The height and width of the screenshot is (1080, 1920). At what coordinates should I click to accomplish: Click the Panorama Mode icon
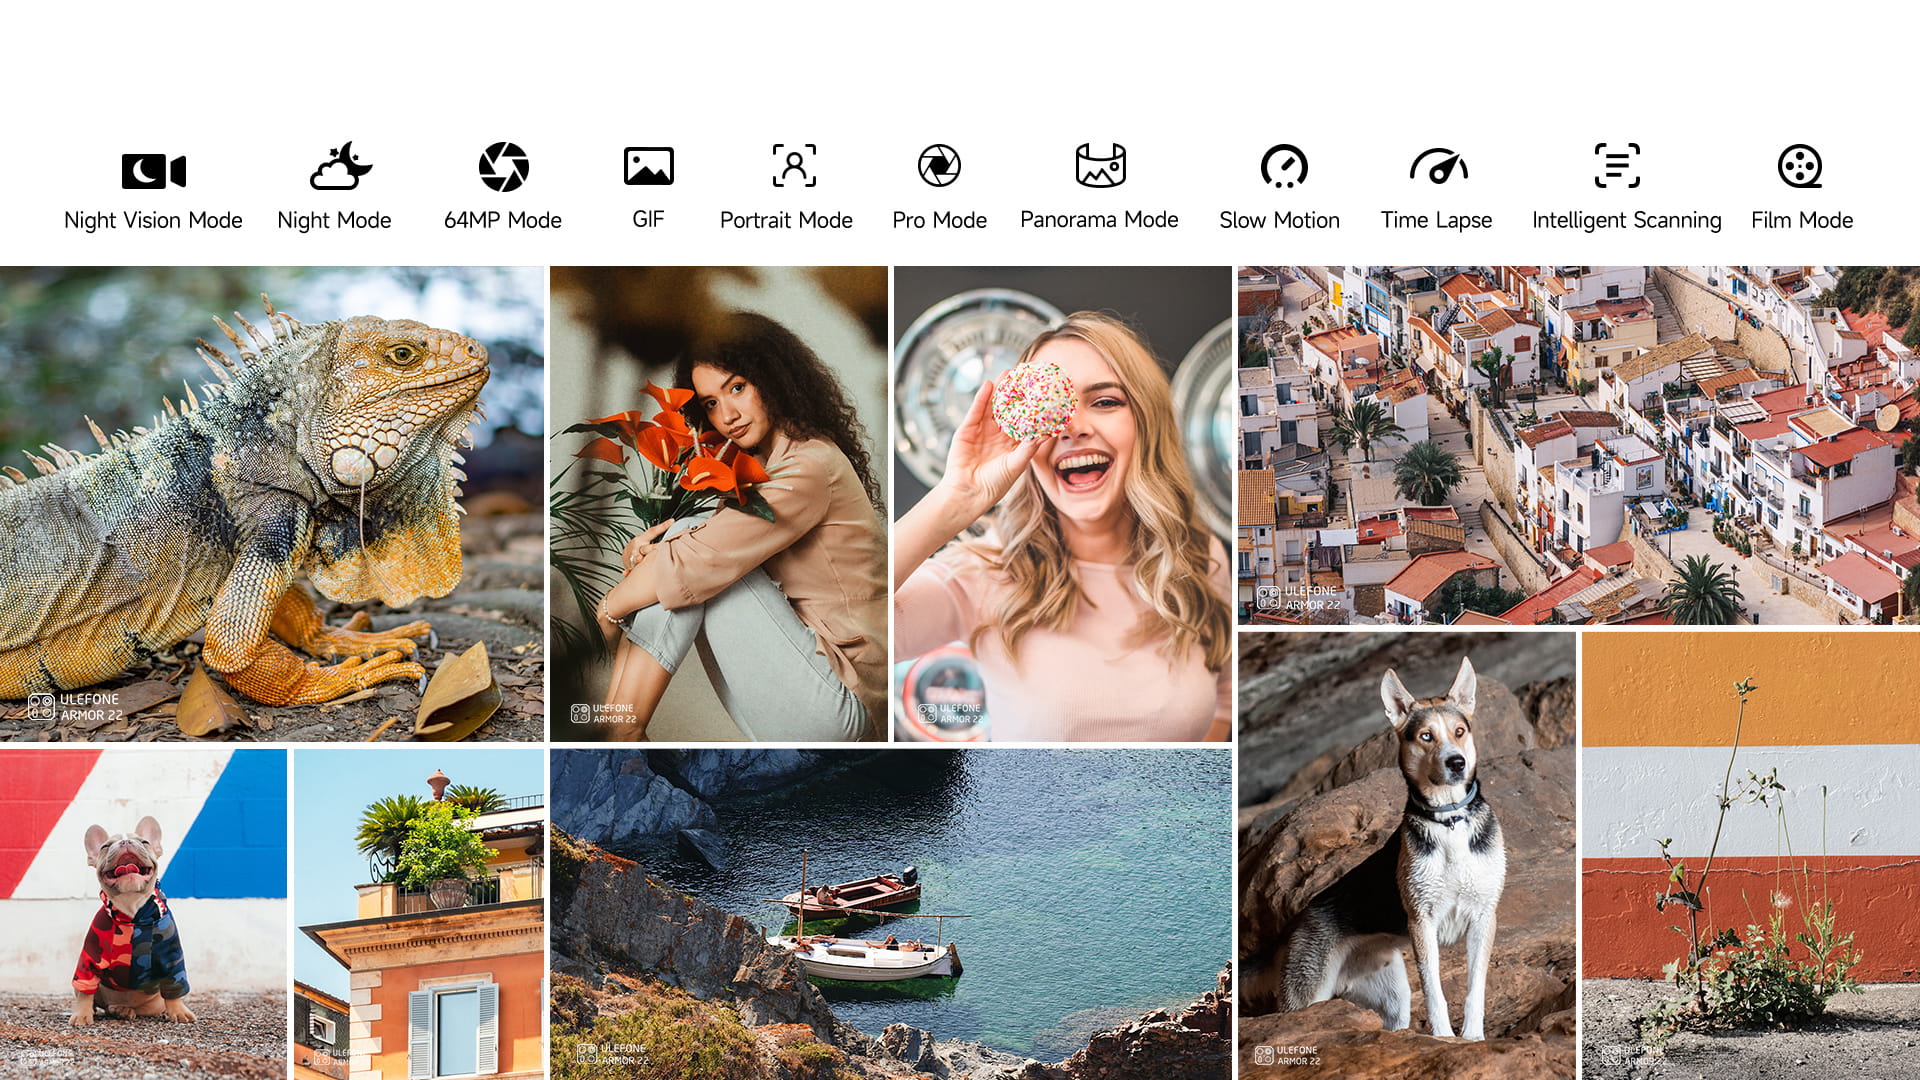click(x=1100, y=166)
